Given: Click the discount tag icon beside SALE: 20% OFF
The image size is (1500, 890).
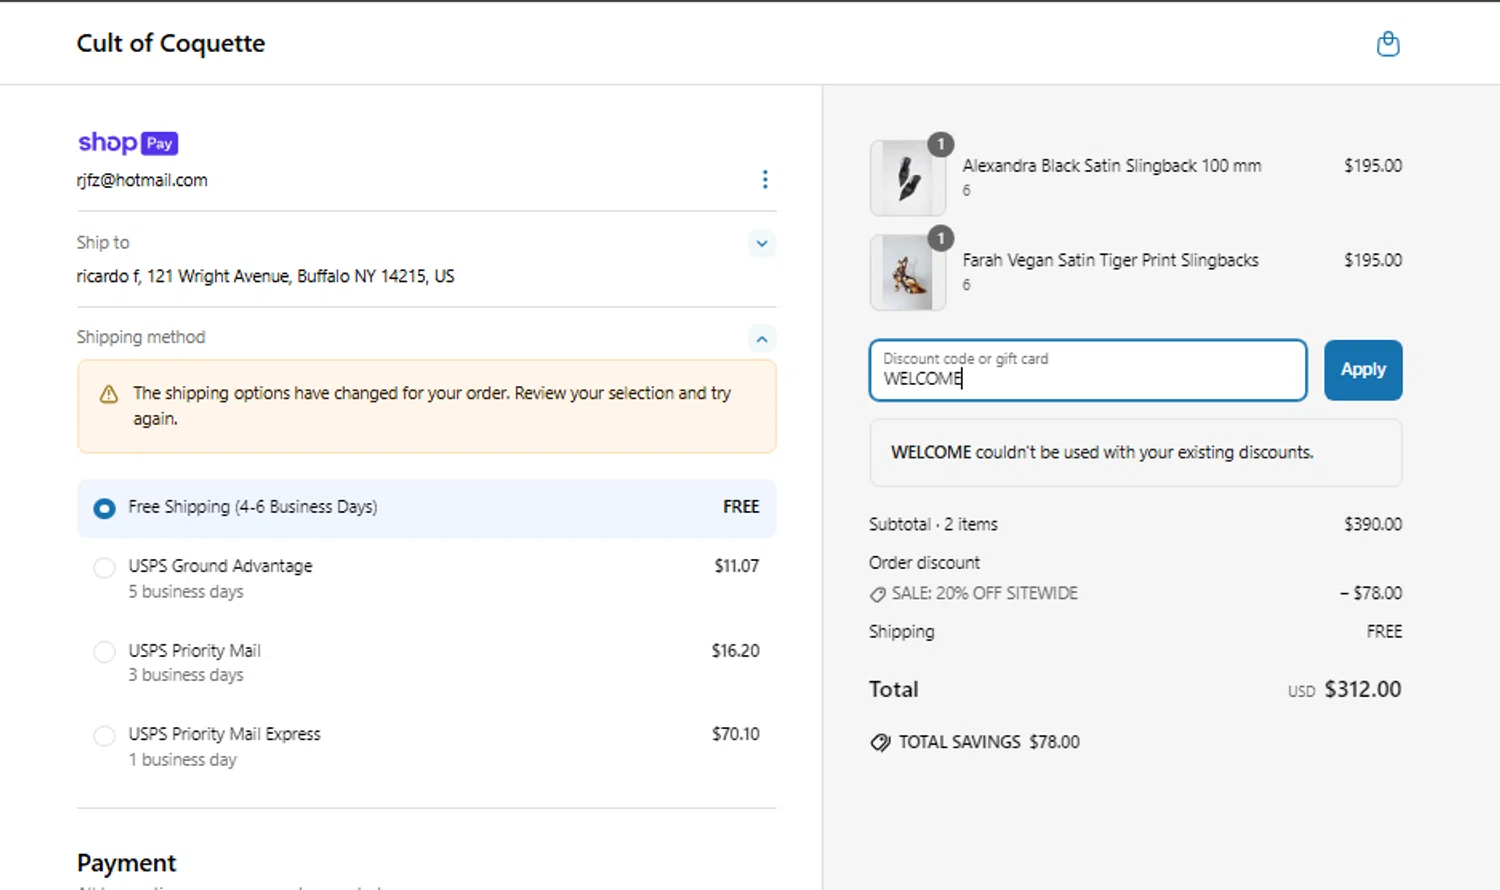Looking at the screenshot, I should [877, 594].
